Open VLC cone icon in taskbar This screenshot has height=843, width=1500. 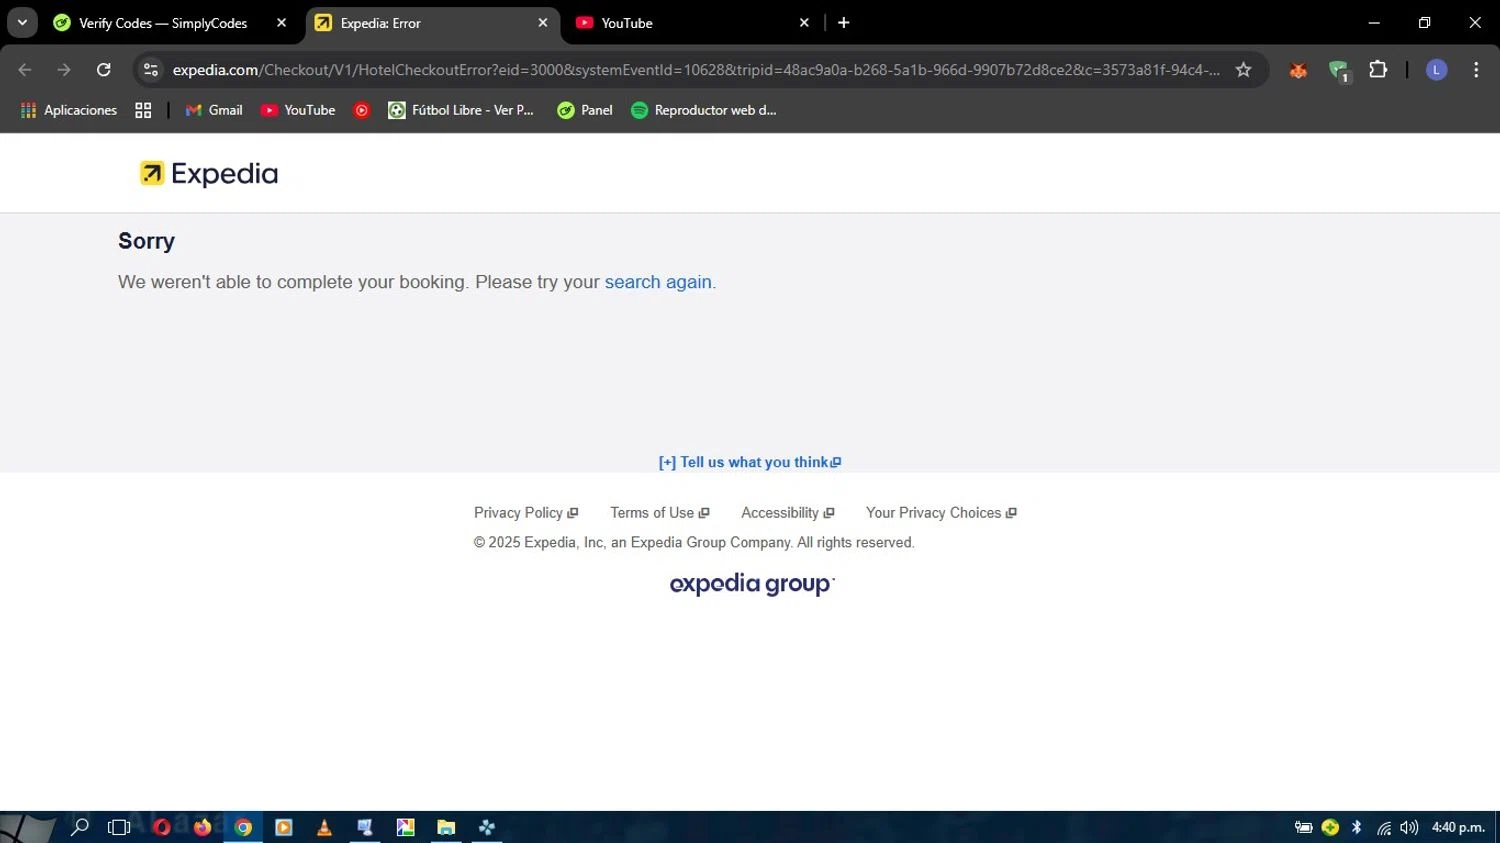(324, 827)
